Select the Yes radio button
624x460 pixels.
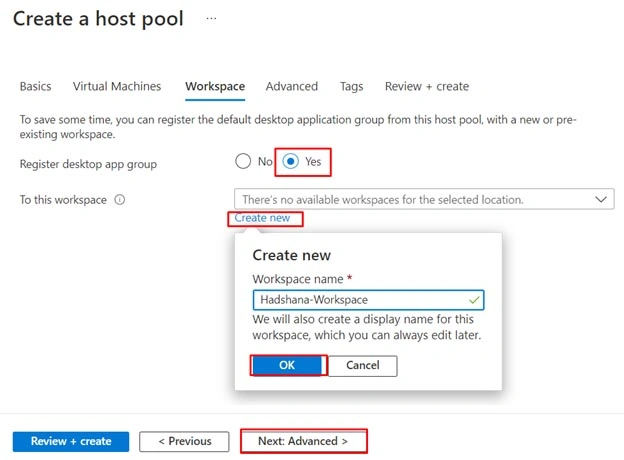tap(291, 162)
